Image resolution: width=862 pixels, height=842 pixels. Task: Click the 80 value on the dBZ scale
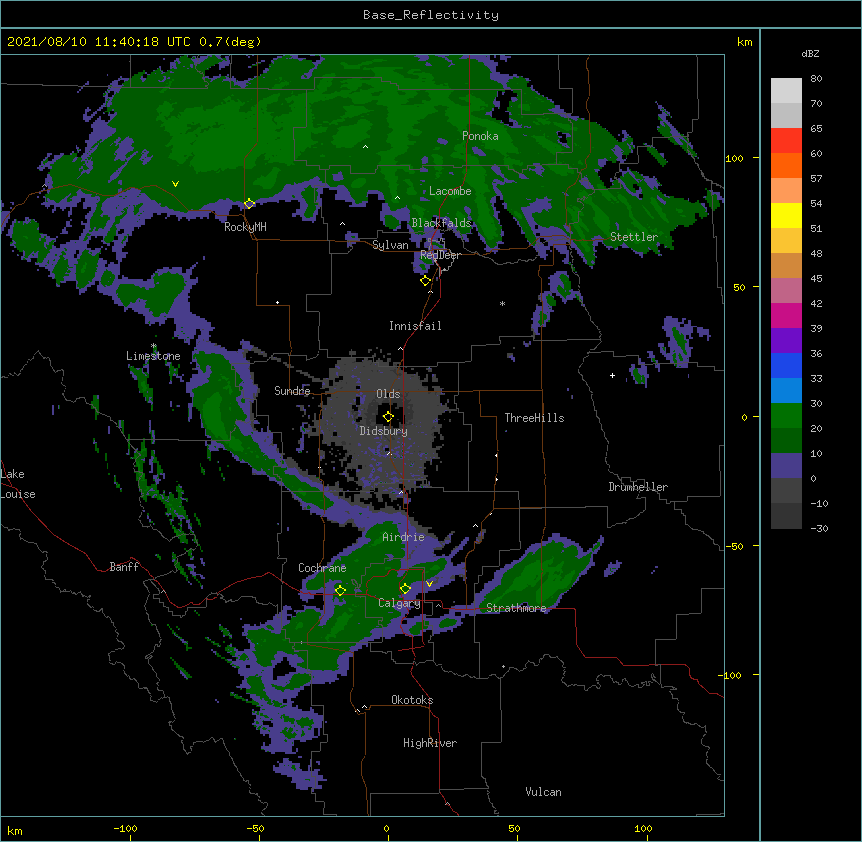tap(816, 79)
